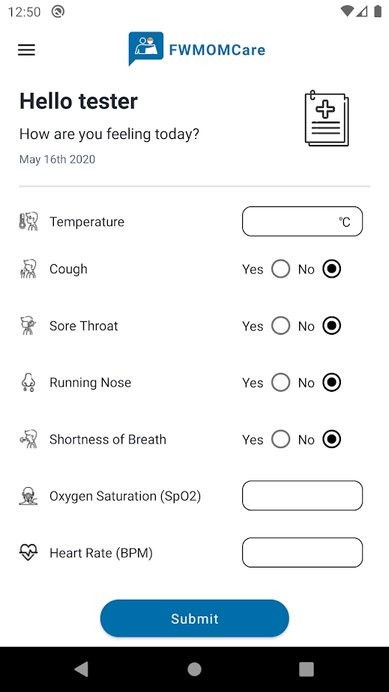The image size is (389, 692).
Task: Select Yes for Shortness of Breath
Action: pos(281,440)
